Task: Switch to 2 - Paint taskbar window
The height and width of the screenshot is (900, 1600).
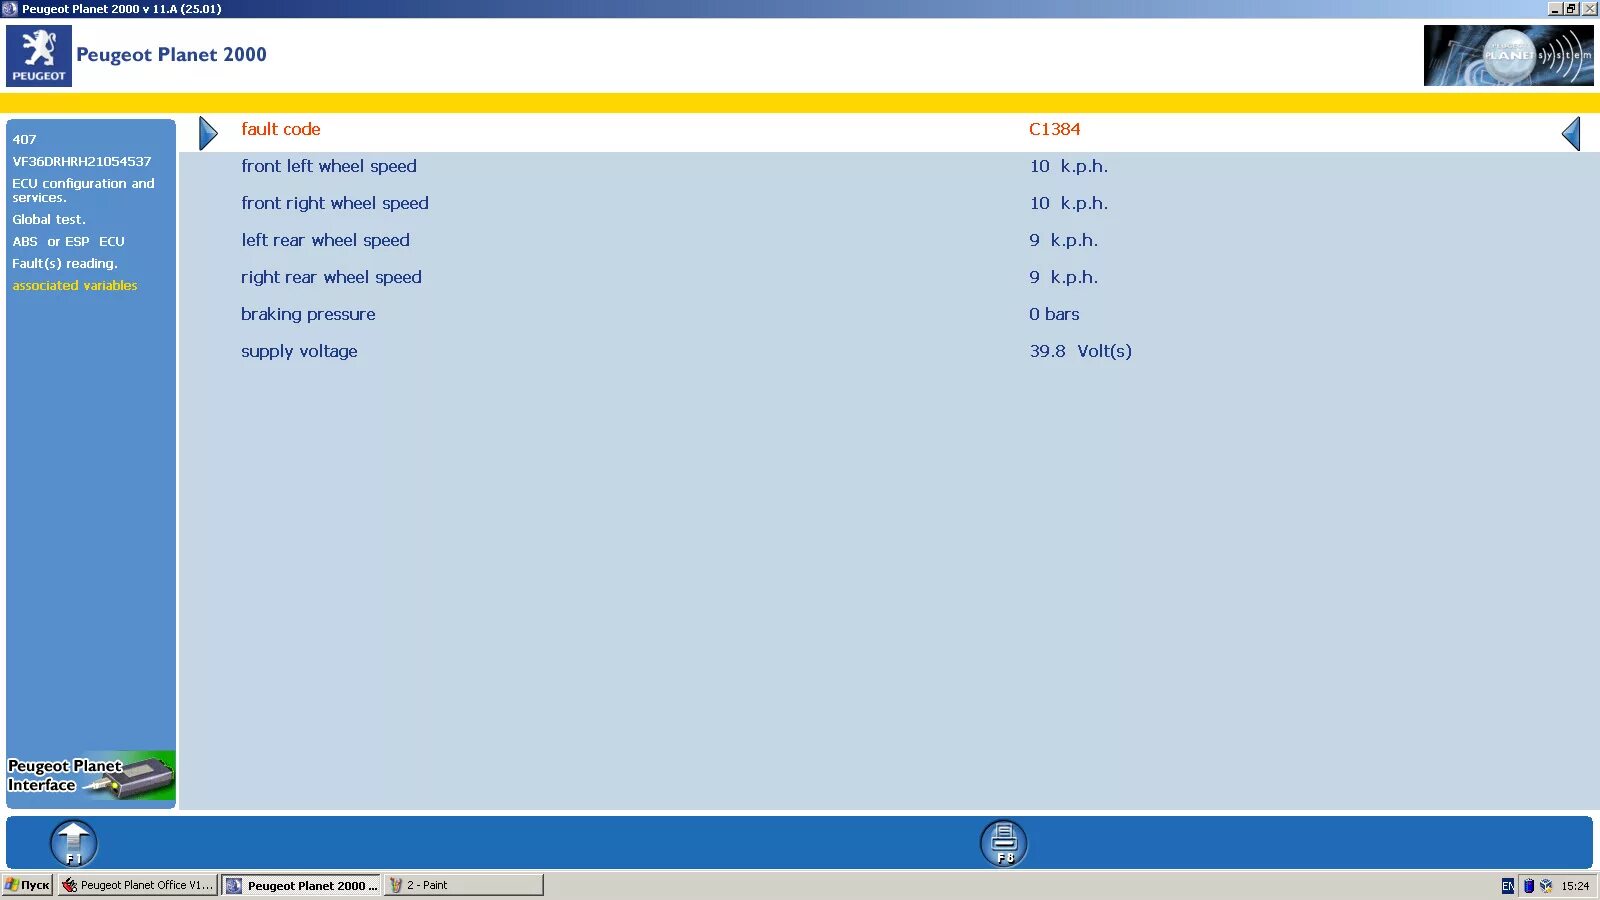Action: click(463, 885)
